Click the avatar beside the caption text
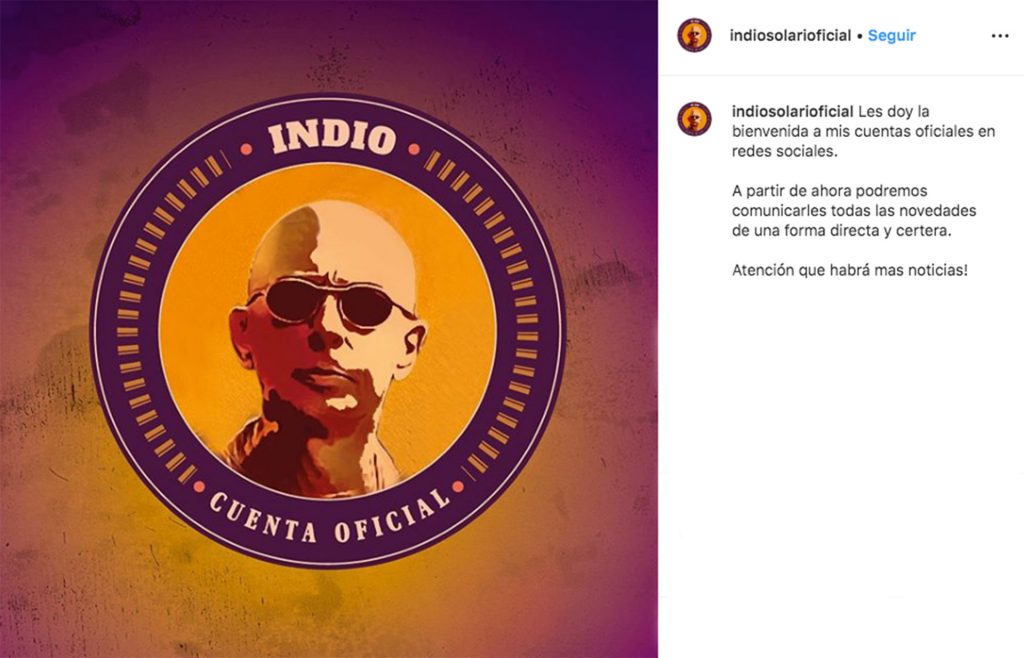 pyautogui.click(x=694, y=119)
